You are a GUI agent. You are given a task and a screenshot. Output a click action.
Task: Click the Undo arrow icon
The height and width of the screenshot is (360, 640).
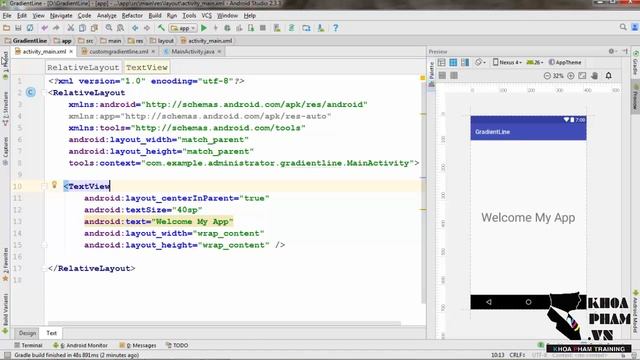[44, 28]
